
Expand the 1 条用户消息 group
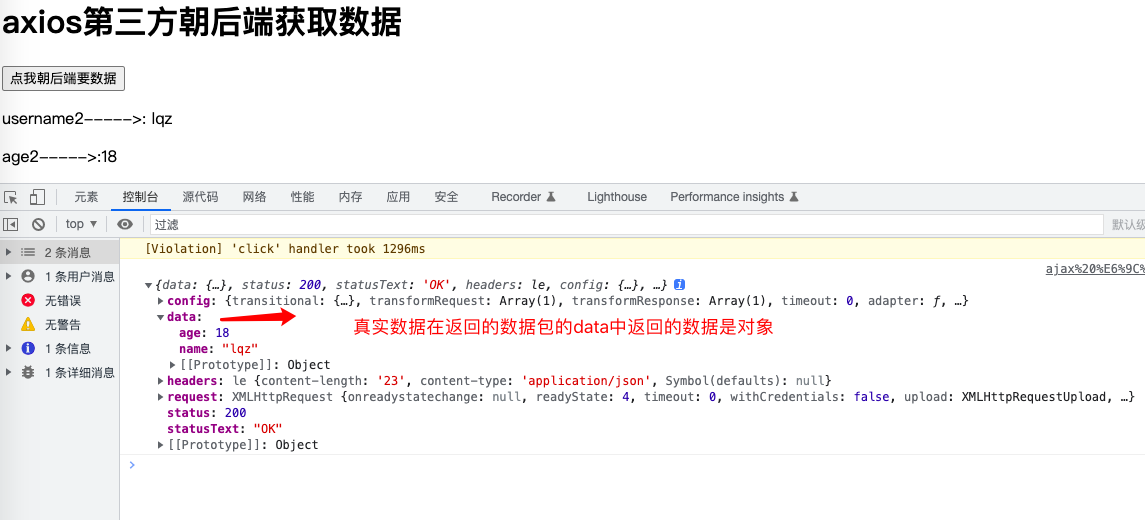pos(8,276)
